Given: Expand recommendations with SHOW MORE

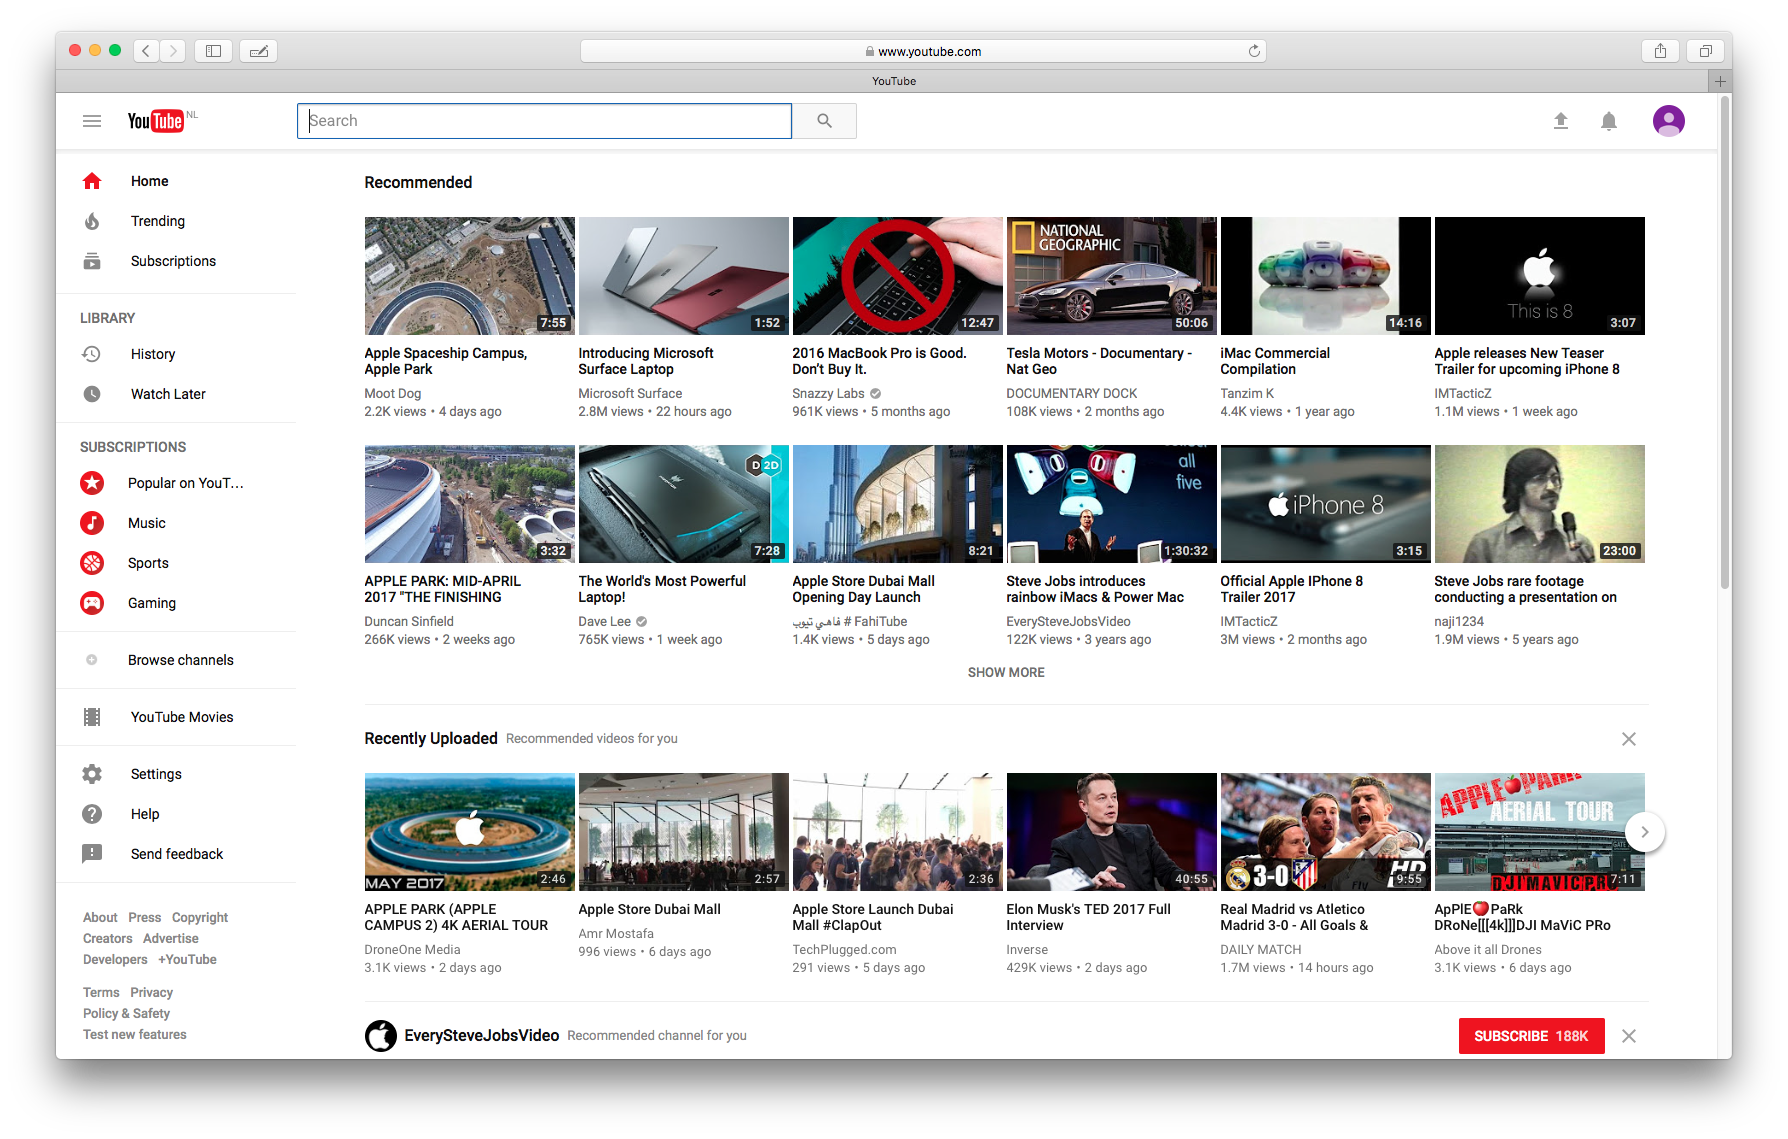Looking at the screenshot, I should (1006, 672).
